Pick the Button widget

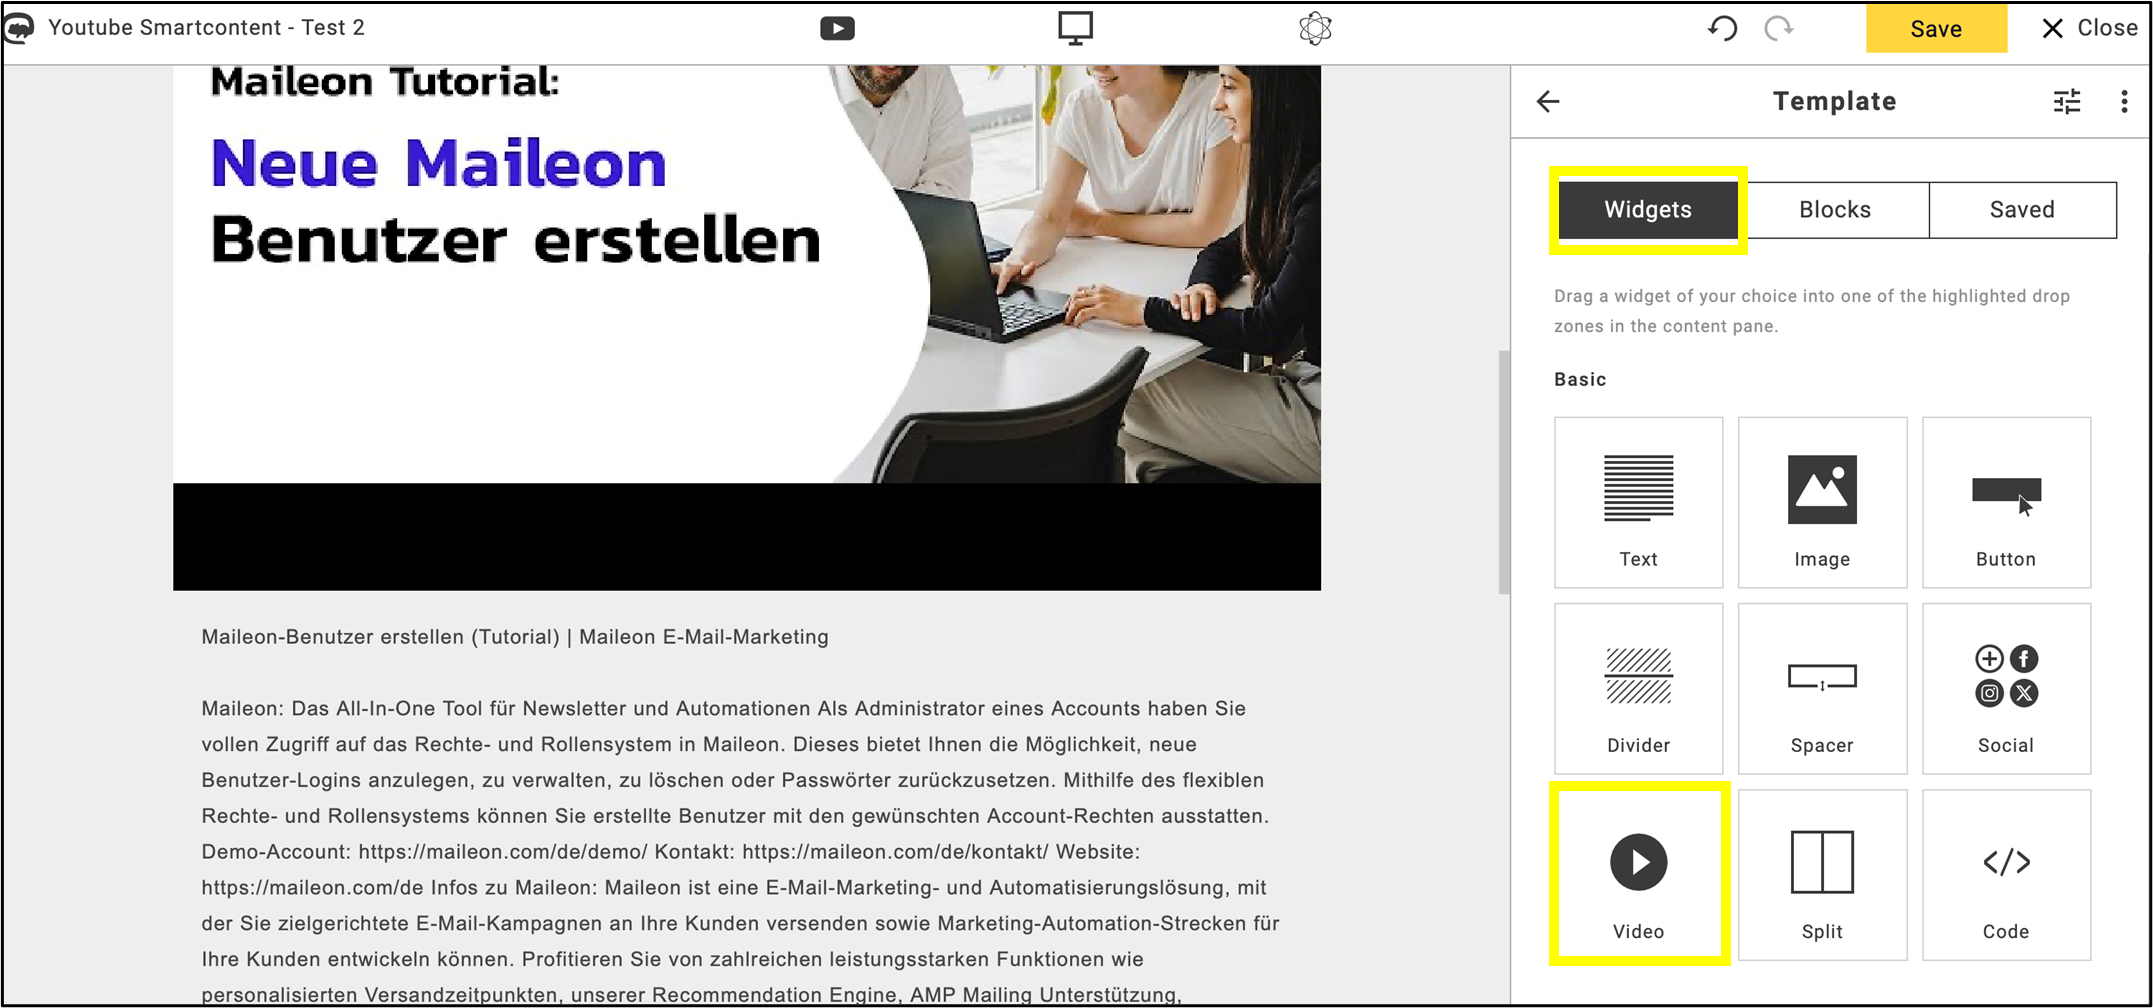pos(2006,502)
